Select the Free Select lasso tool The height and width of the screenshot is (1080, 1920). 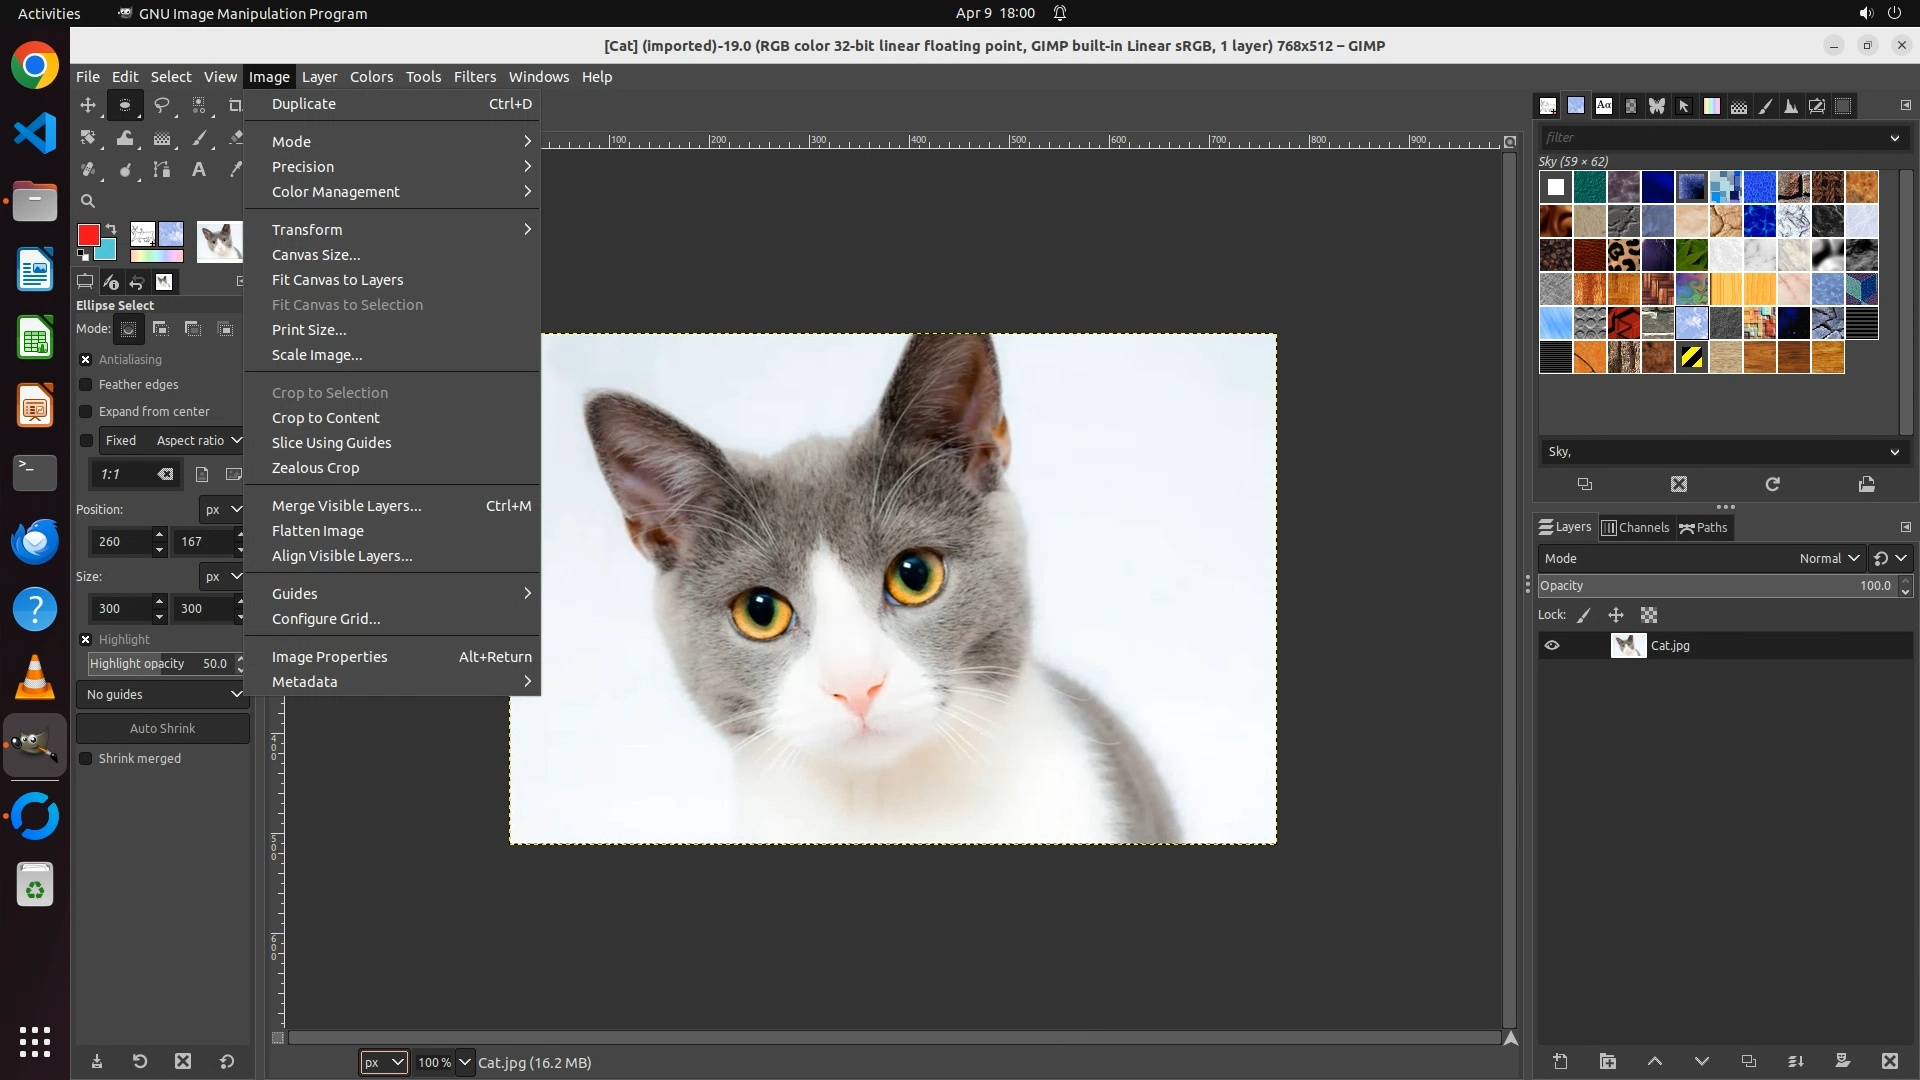[162, 105]
